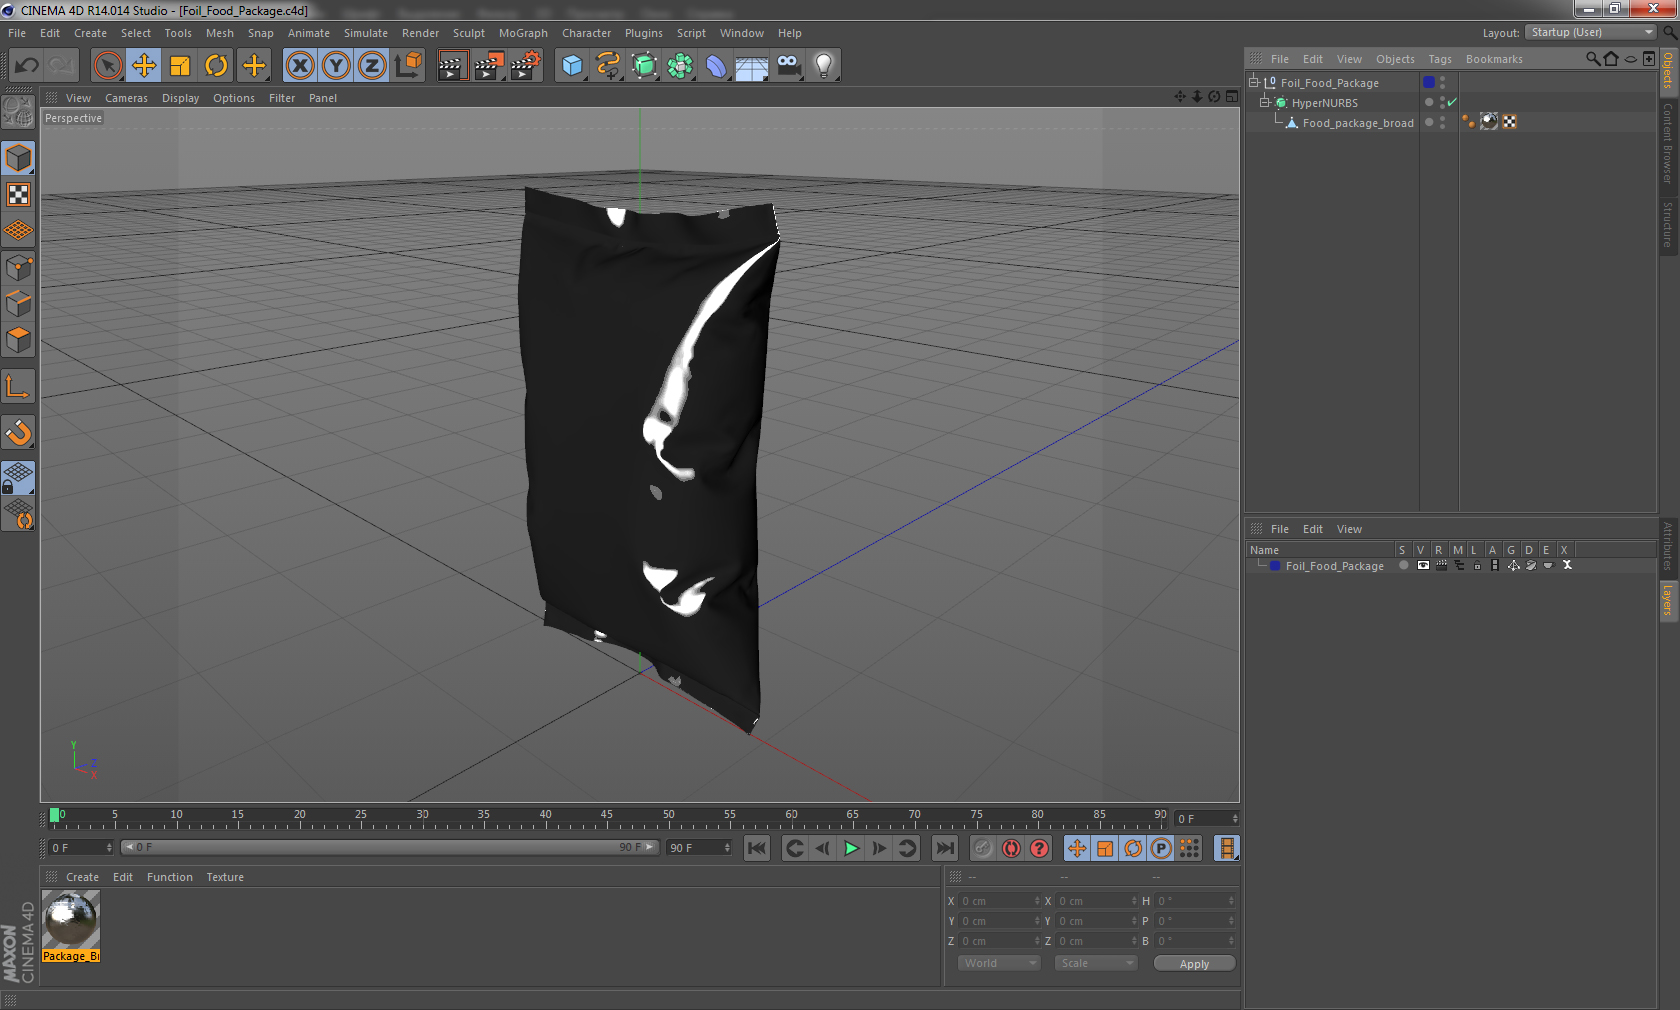
Task: Activate the Move tool
Action: pyautogui.click(x=144, y=66)
